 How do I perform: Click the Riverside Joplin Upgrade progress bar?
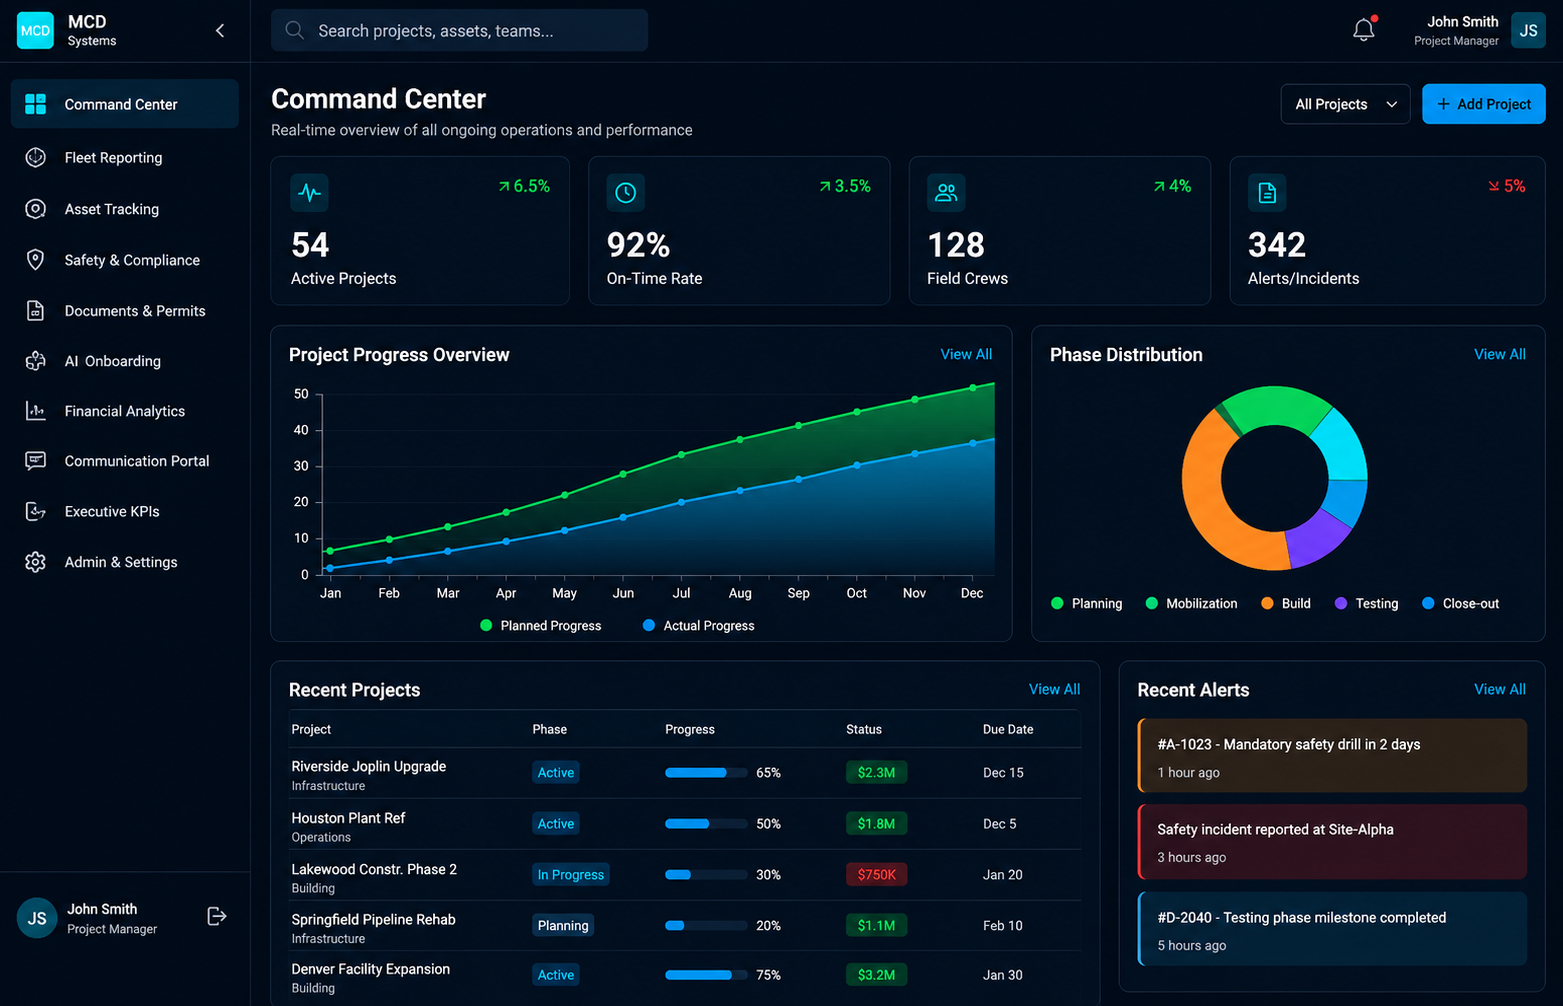706,773
